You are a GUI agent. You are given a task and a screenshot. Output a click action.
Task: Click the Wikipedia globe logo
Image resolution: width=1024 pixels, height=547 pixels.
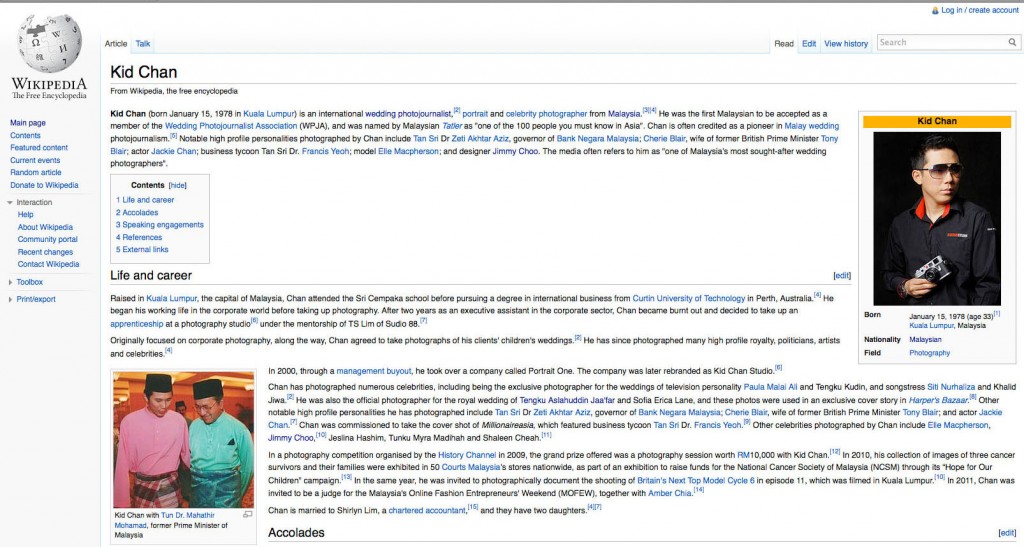[49, 44]
